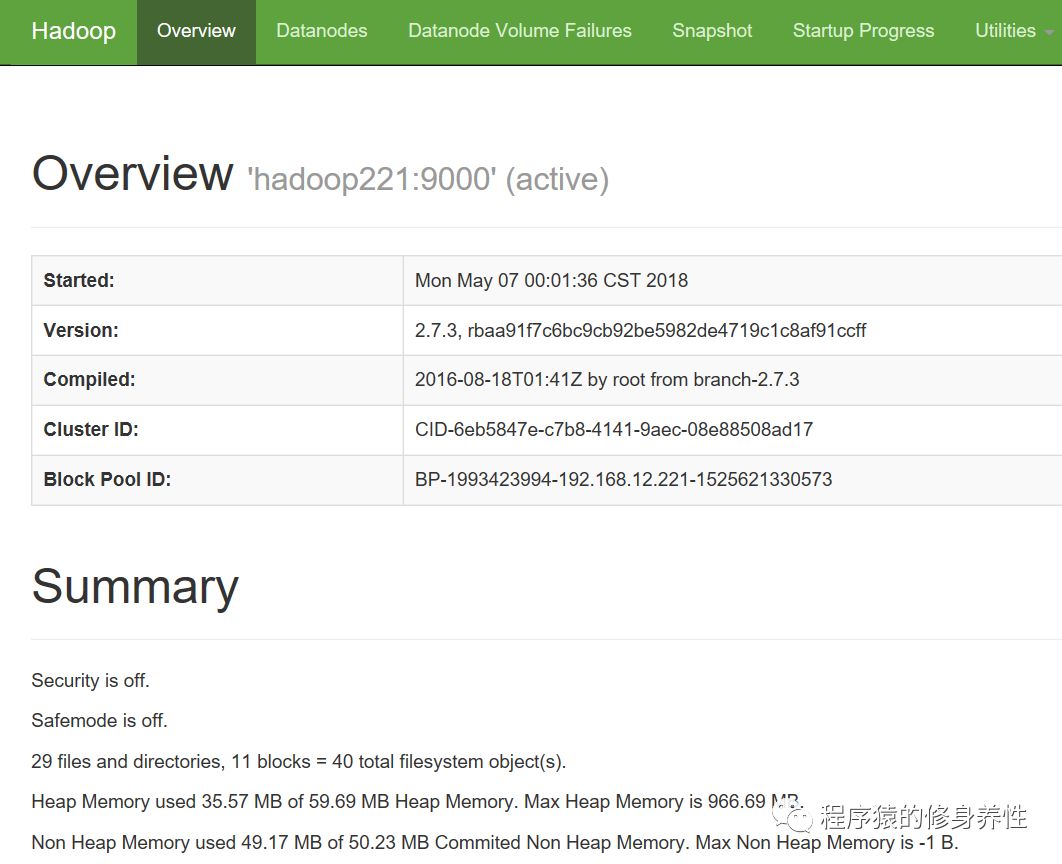Open the Overview tab
This screenshot has height=864, width=1062.
[196, 31]
